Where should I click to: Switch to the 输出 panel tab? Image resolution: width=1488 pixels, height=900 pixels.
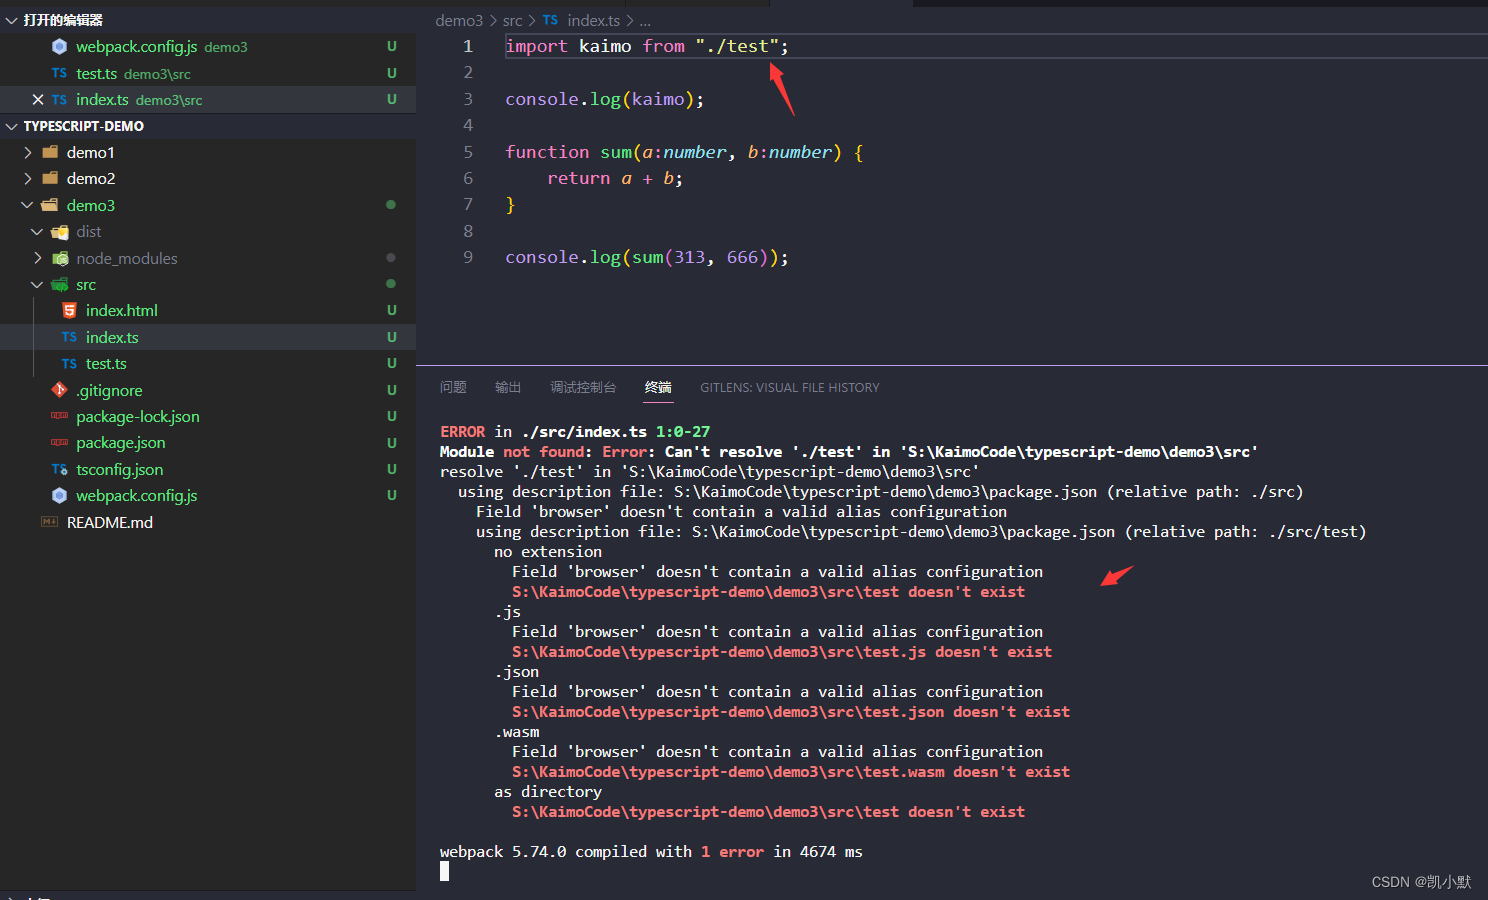508,387
